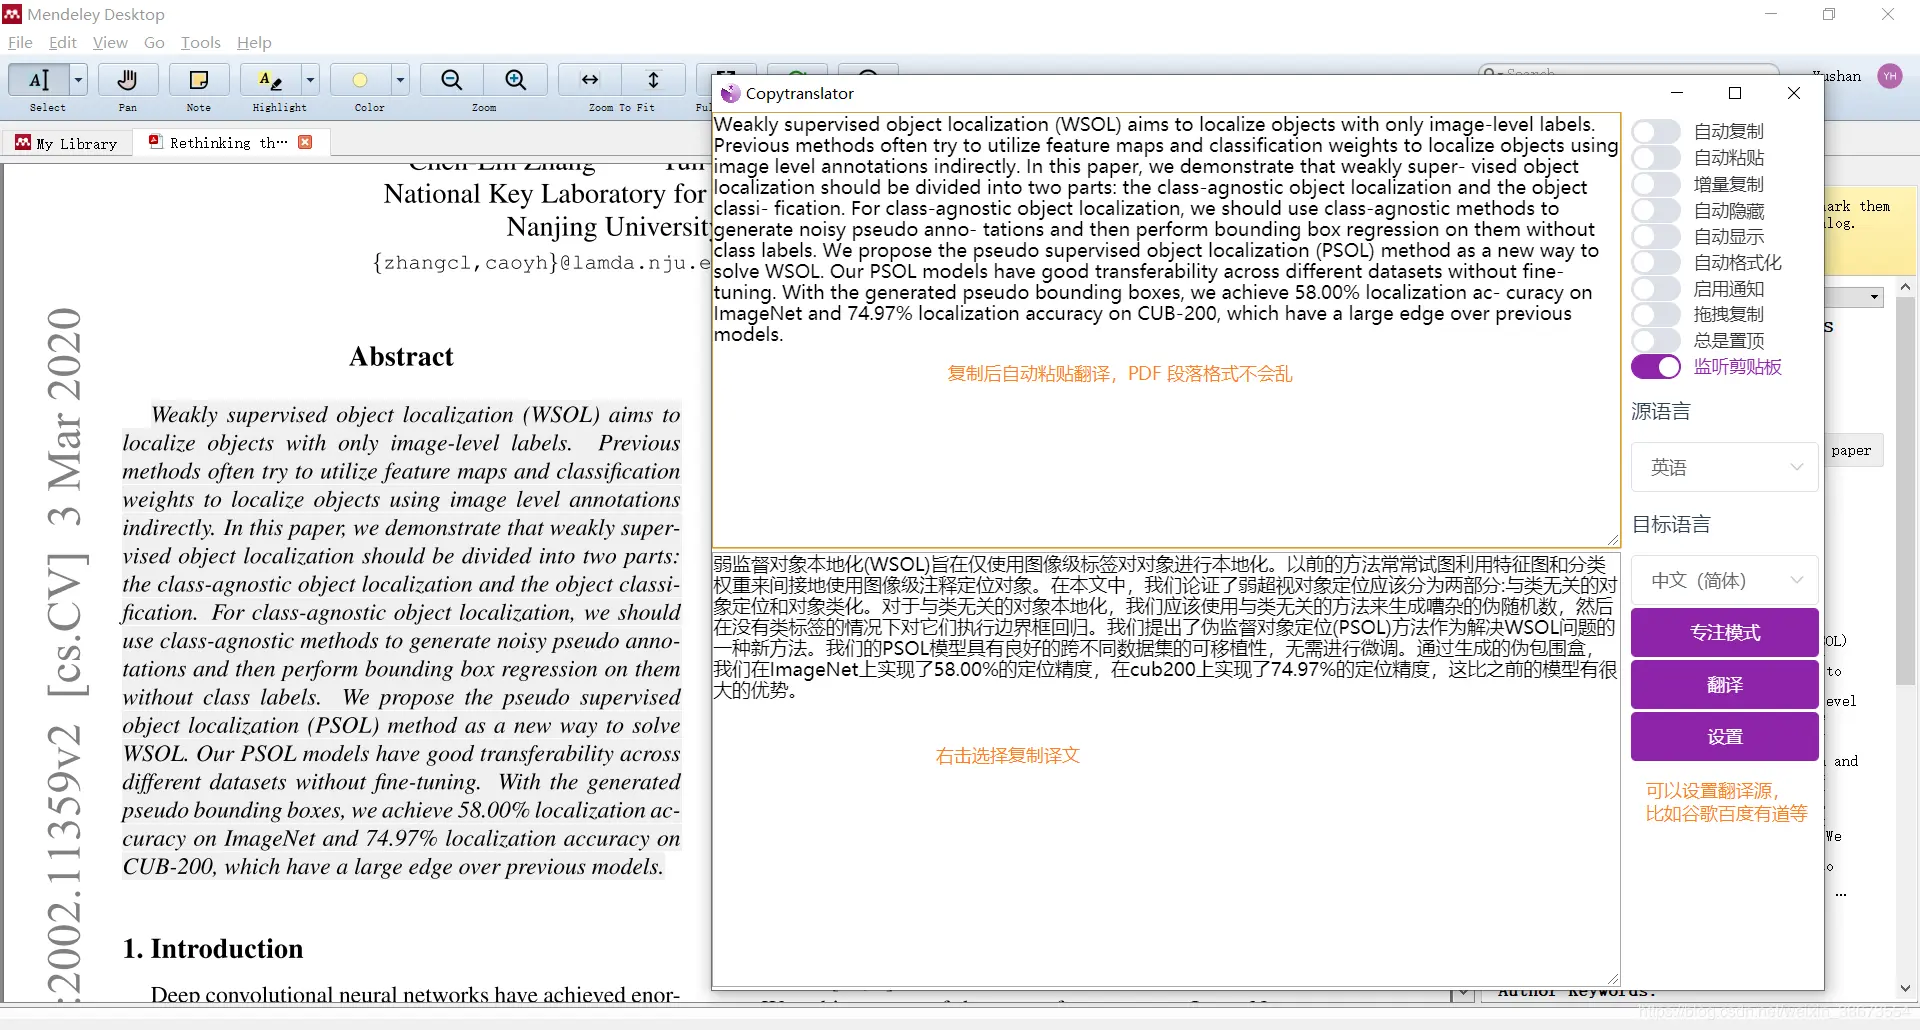The height and width of the screenshot is (1030, 1920).
Task: Click the Abstract heading in the PDF
Action: point(401,357)
